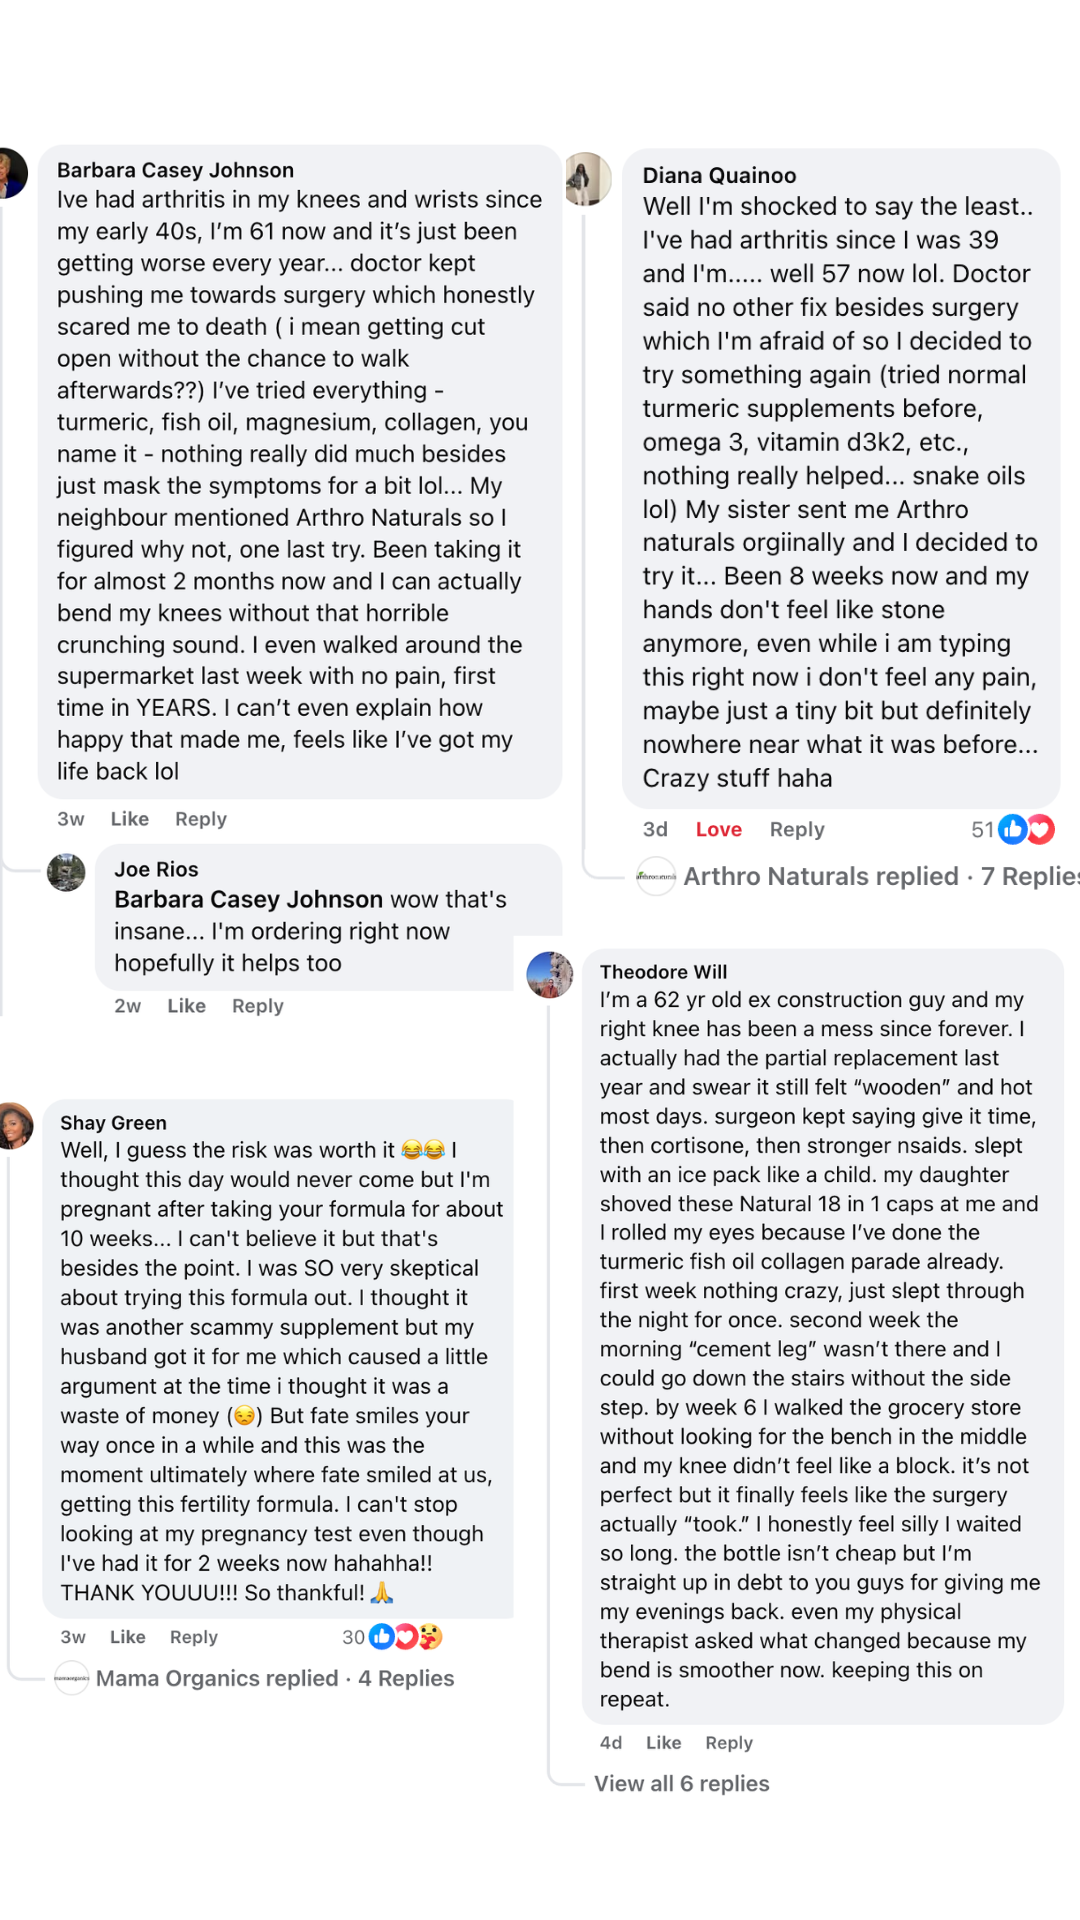This screenshot has height=1920, width=1080.
Task: Like Barbara Casey Johnson's comment
Action: pos(129,819)
